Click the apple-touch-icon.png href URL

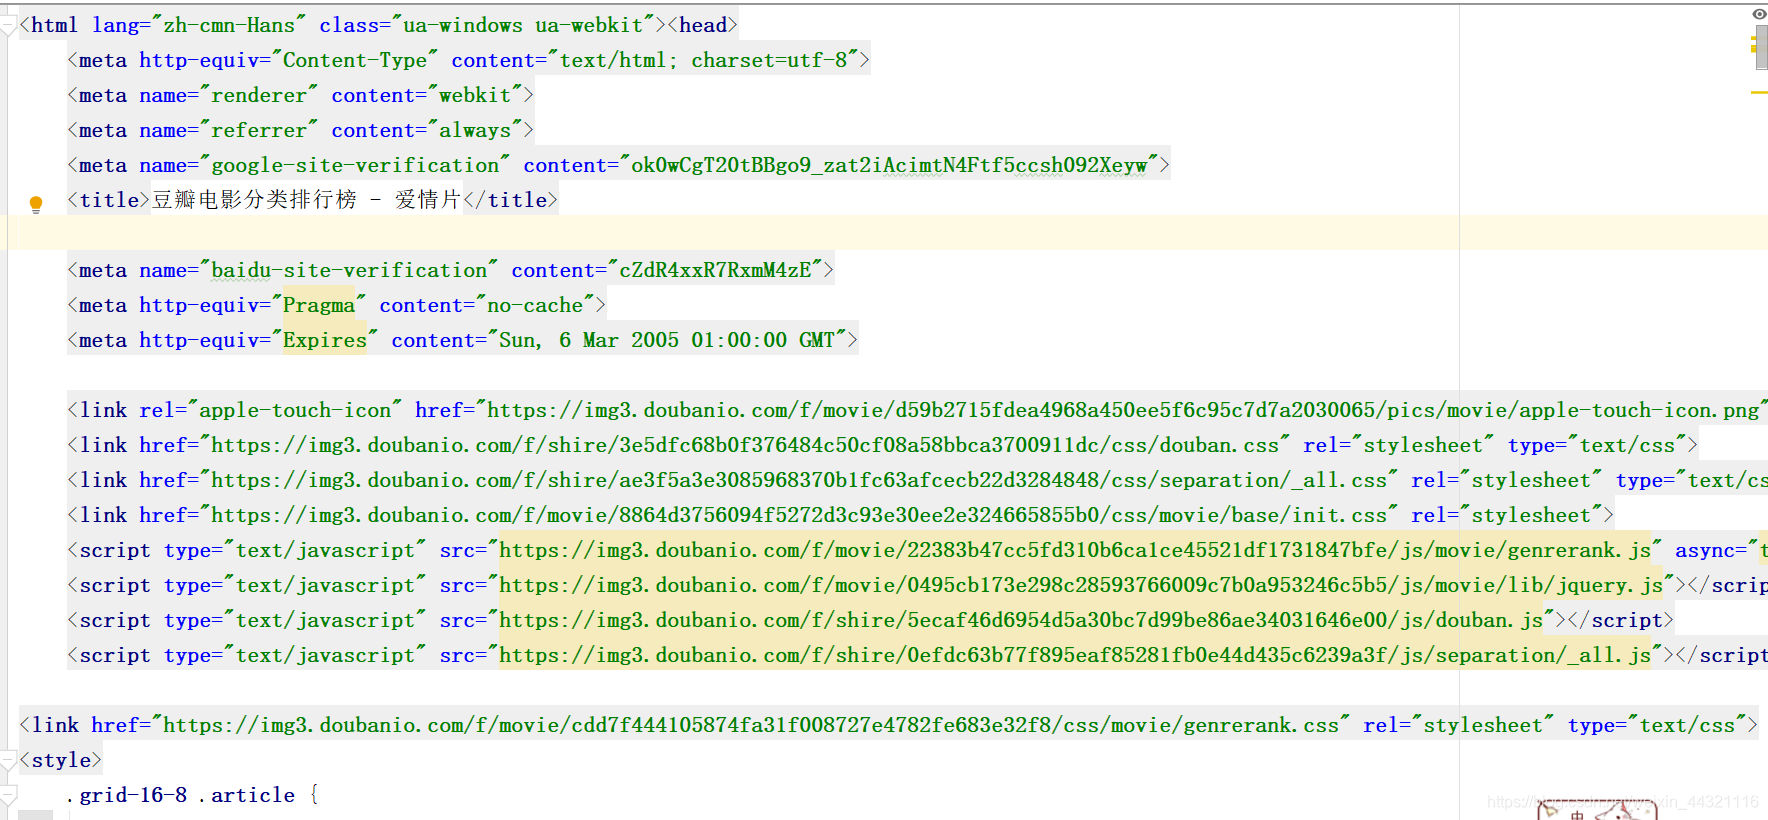click(x=1123, y=410)
